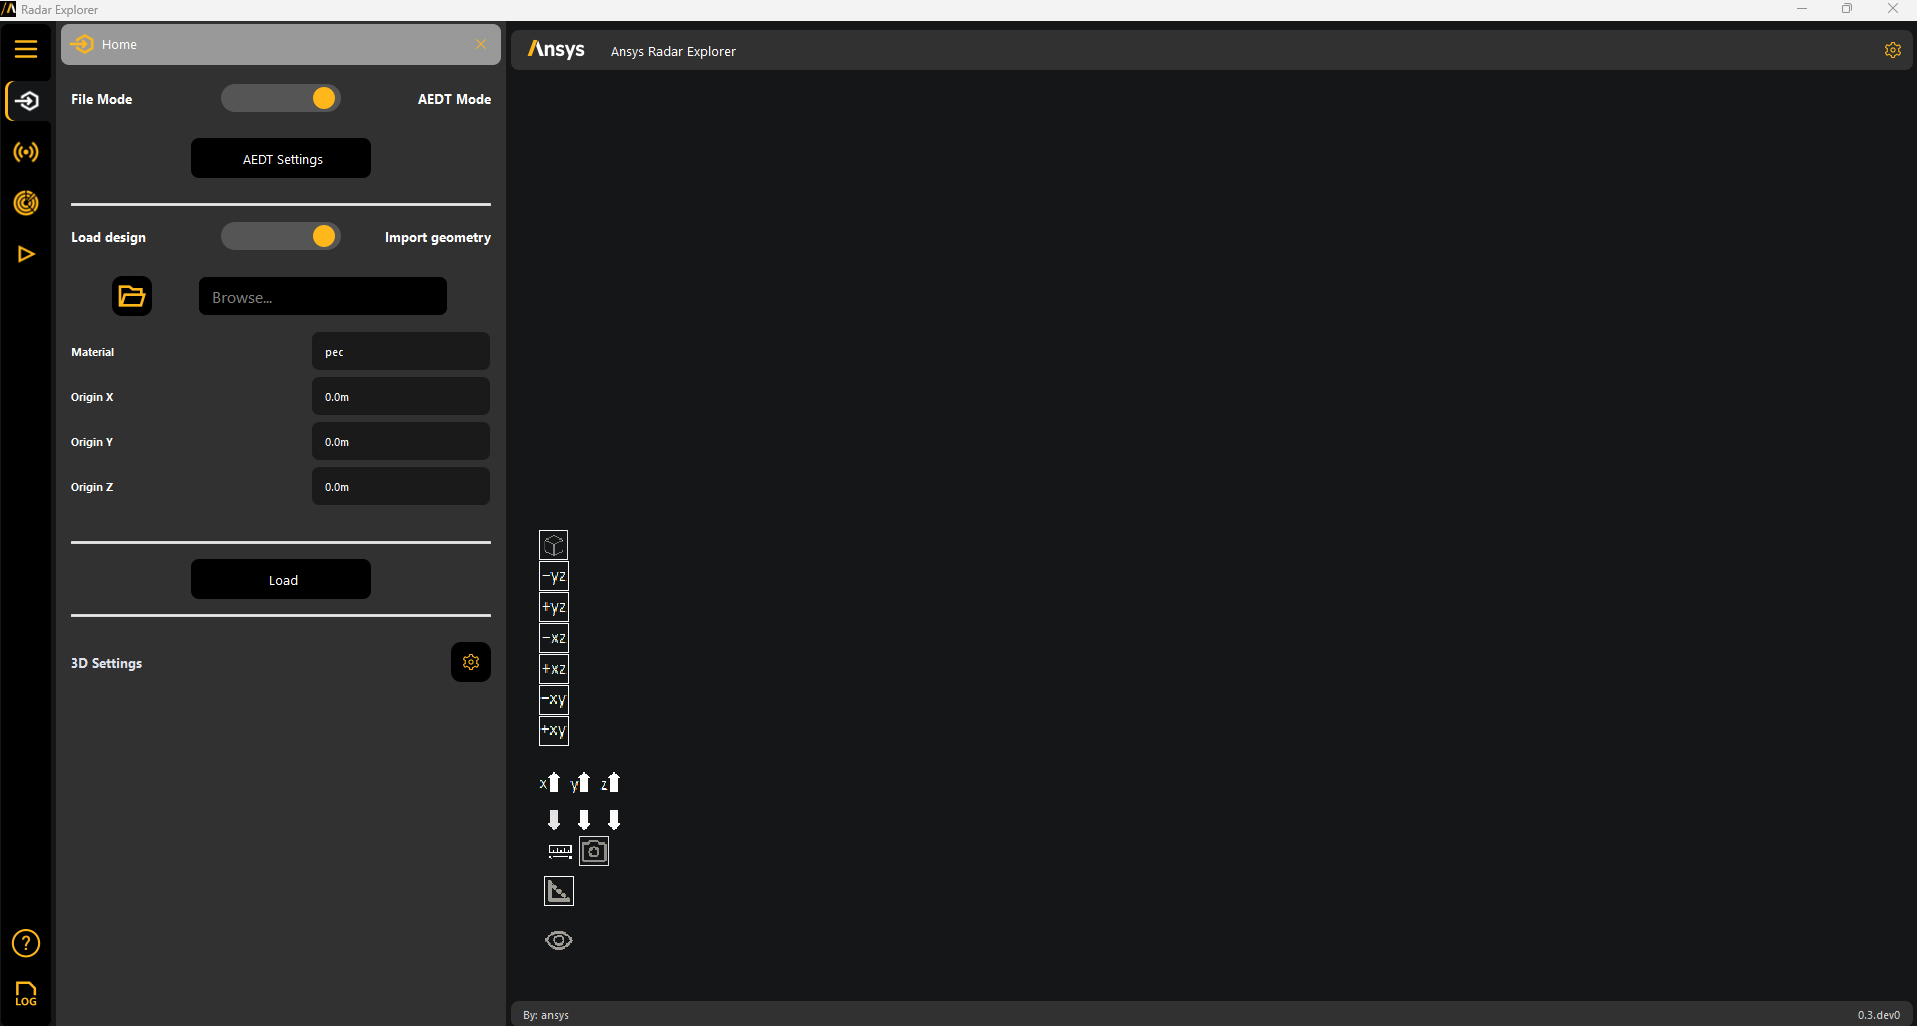Click the open folder browse icon
The image size is (1917, 1026).
coord(132,296)
